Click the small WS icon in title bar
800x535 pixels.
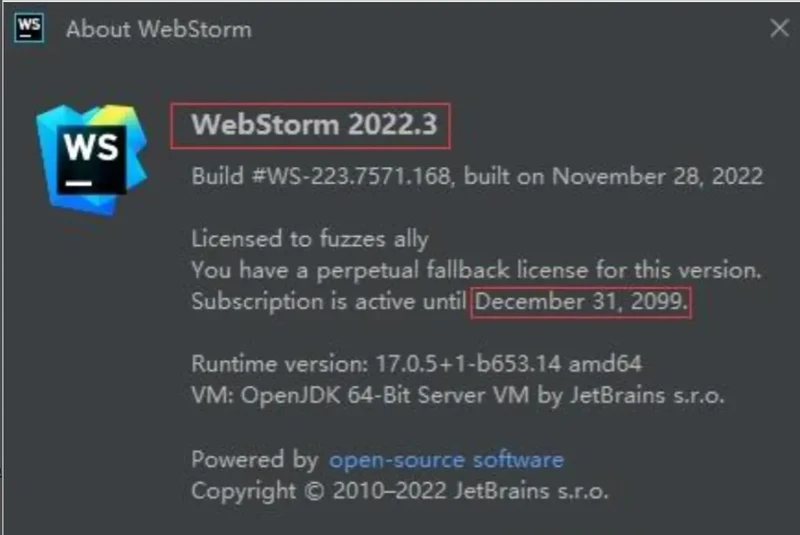[29, 28]
